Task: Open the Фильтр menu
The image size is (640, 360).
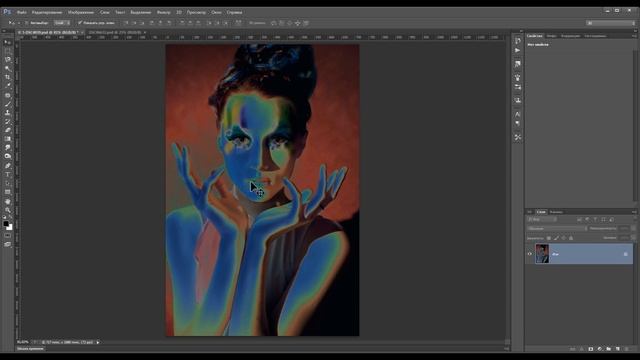Action: [x=164, y=12]
